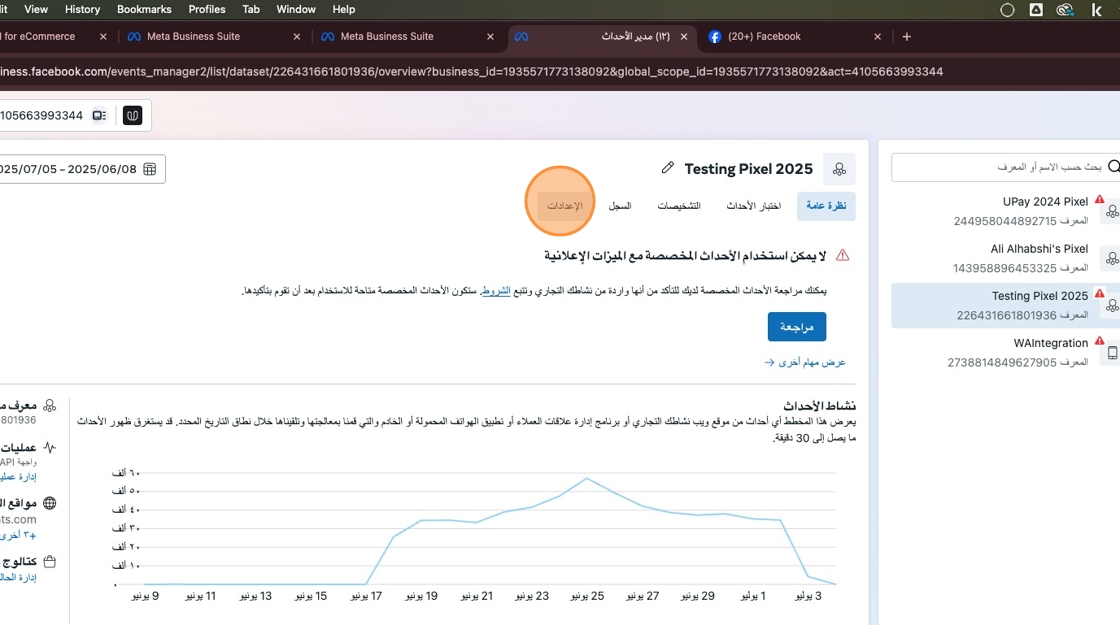Click the account switcher icon next to 105663993344

pos(99,116)
